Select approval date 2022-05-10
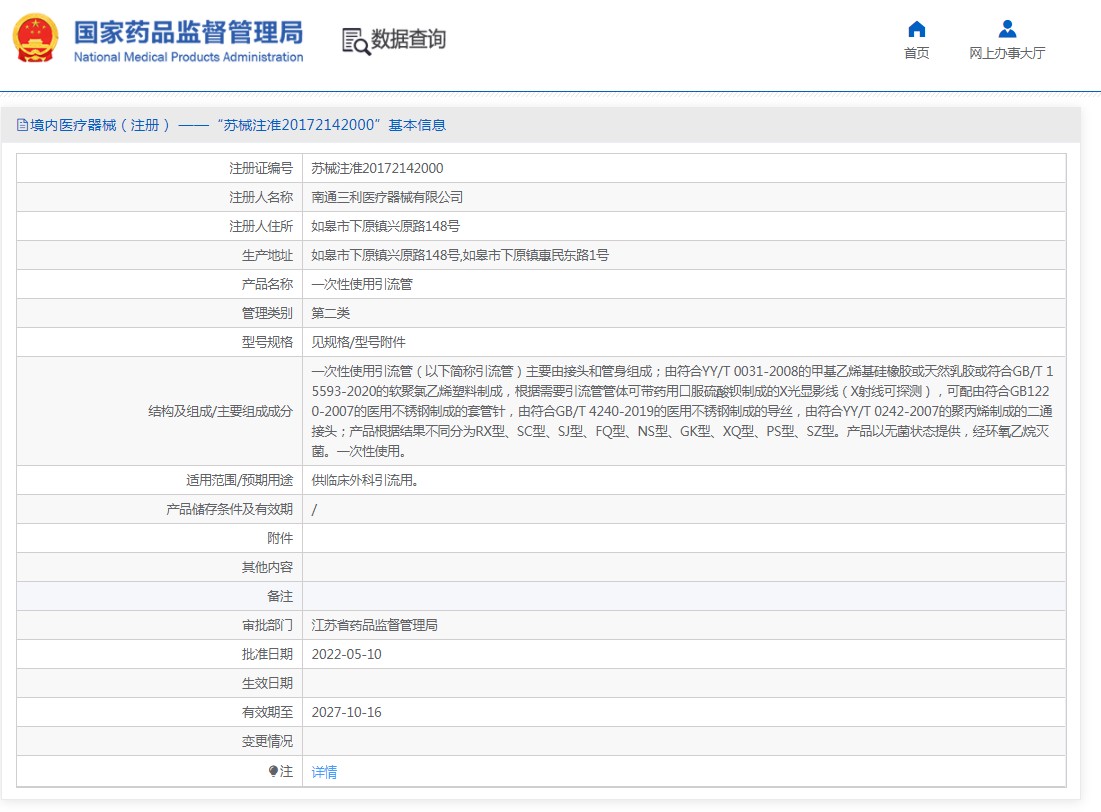 click(x=346, y=654)
